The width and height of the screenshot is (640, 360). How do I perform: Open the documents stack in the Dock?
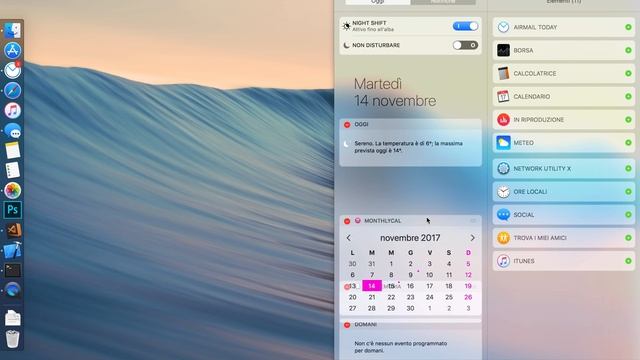pyautogui.click(x=13, y=318)
